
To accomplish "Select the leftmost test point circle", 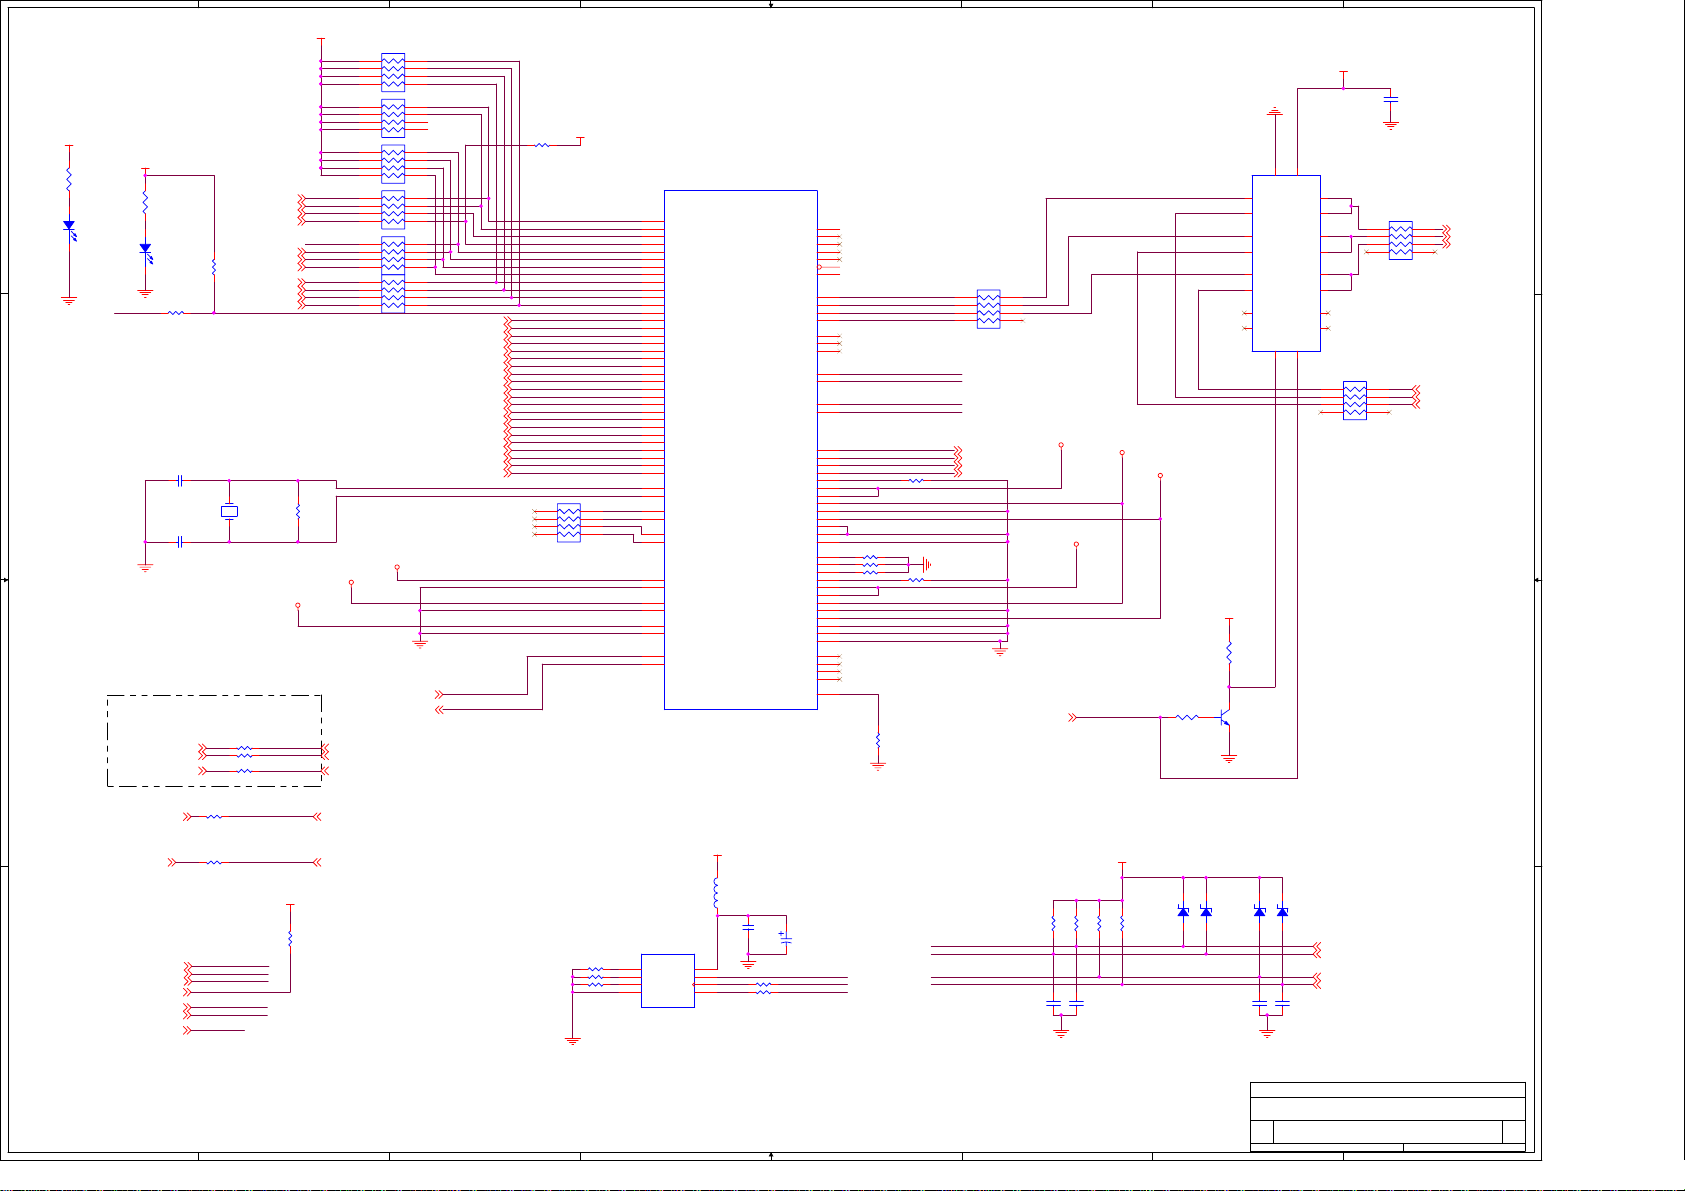I will click(x=298, y=605).
